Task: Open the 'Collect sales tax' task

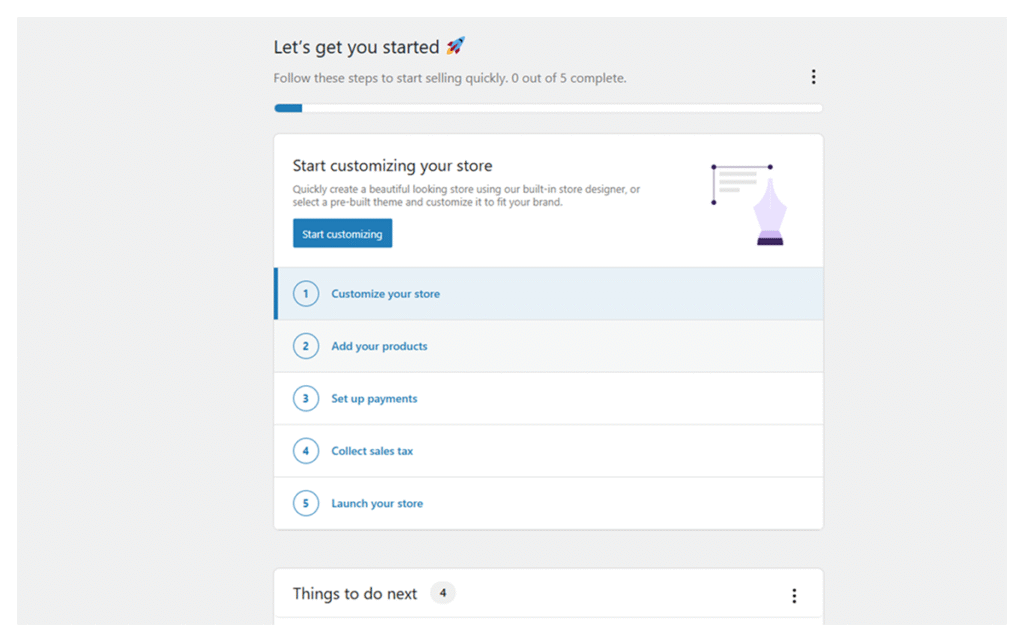Action: coord(372,451)
